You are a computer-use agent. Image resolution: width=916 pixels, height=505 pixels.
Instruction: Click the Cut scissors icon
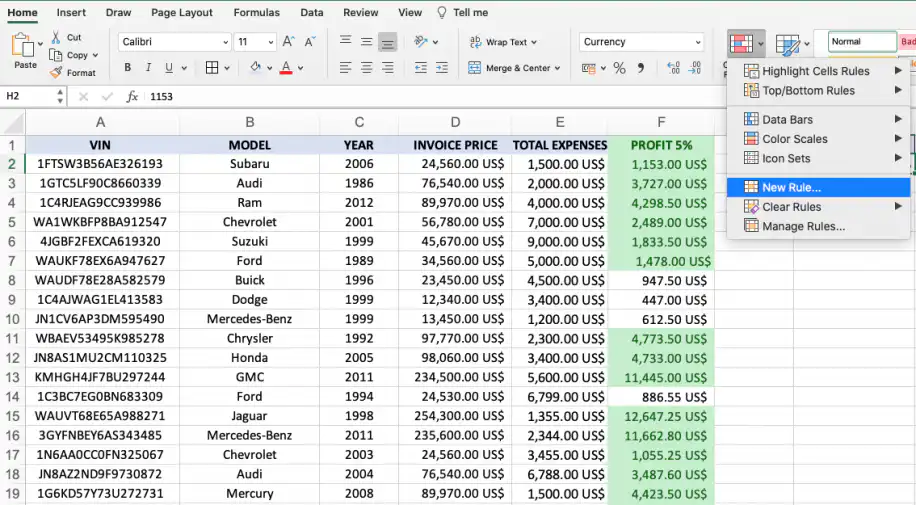click(x=55, y=37)
